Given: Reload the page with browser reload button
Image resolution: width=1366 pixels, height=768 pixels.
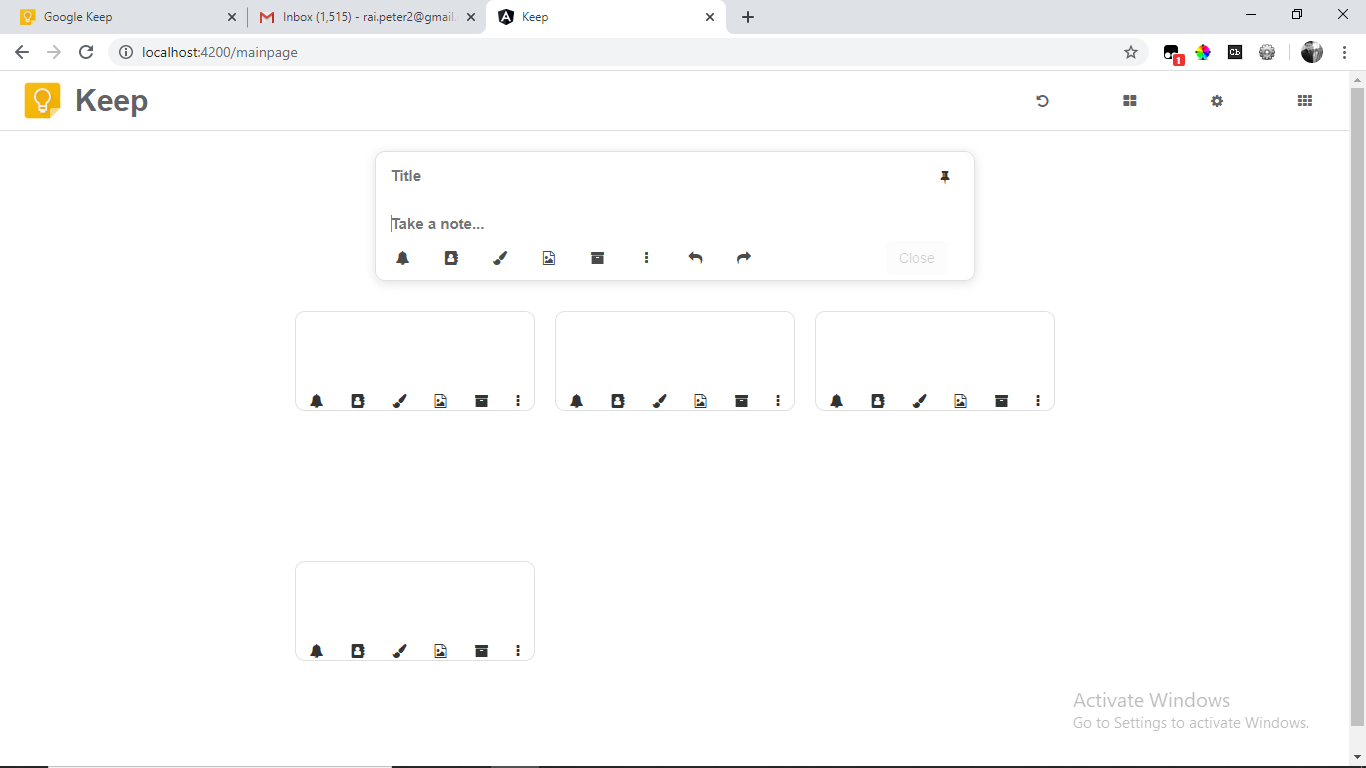Looking at the screenshot, I should [x=86, y=52].
